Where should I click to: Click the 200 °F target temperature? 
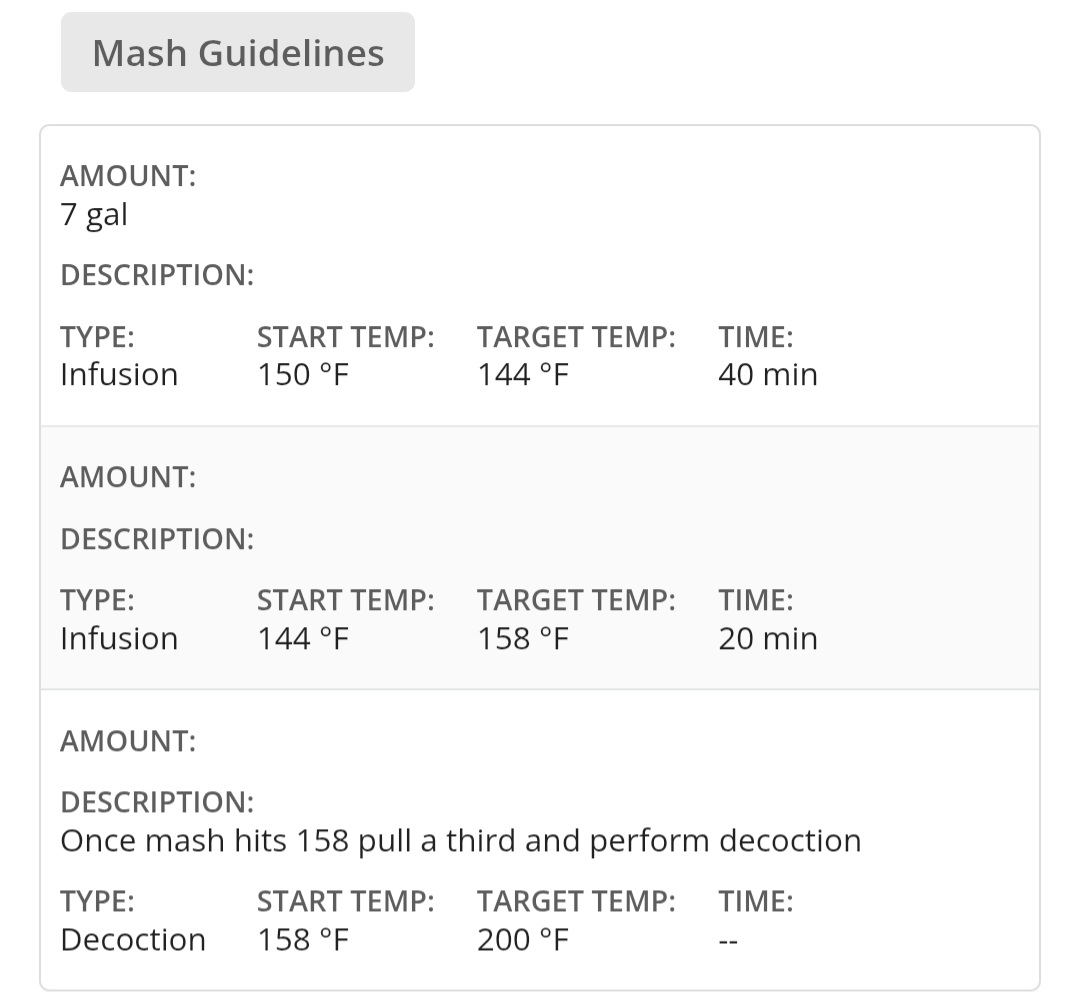(522, 940)
